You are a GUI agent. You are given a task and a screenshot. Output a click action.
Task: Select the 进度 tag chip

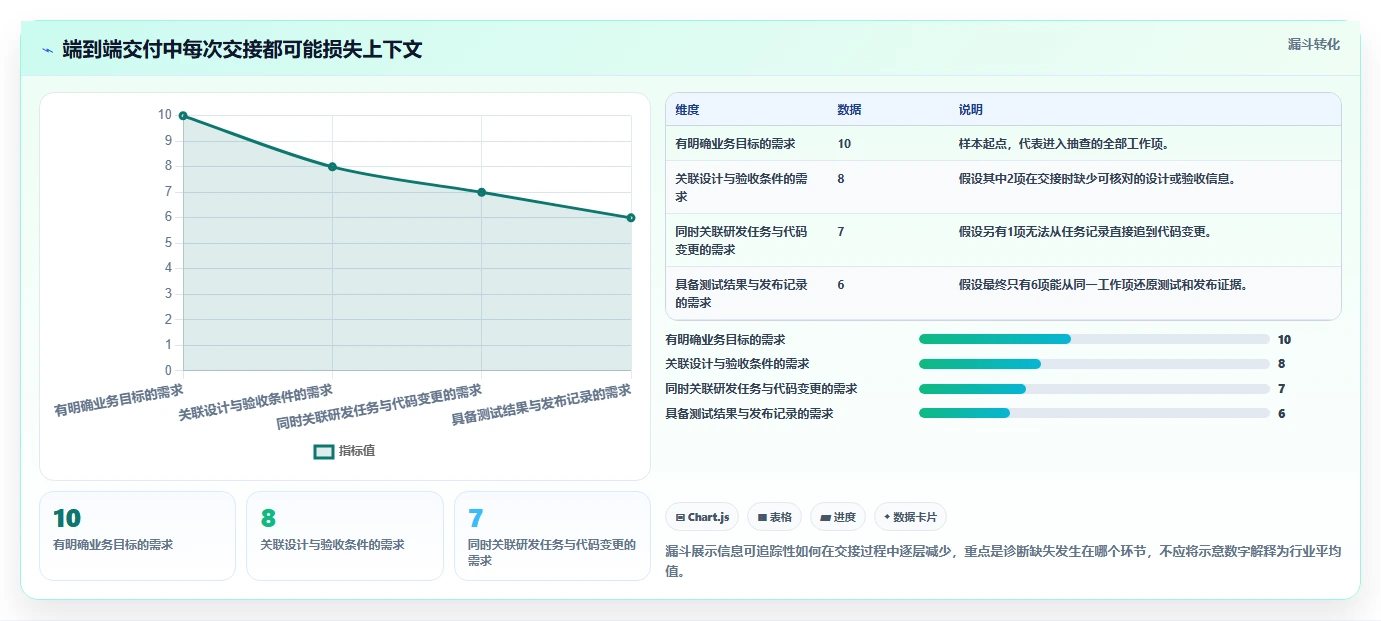838,517
